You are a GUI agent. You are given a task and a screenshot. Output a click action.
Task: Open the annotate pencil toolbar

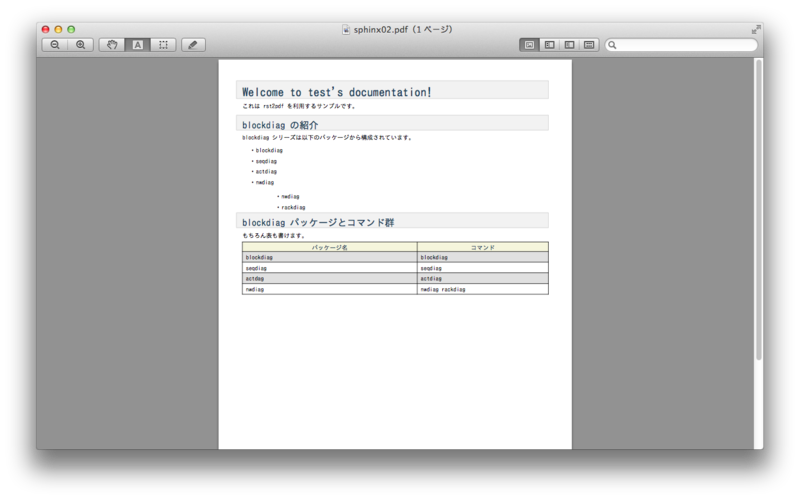pyautogui.click(x=193, y=45)
